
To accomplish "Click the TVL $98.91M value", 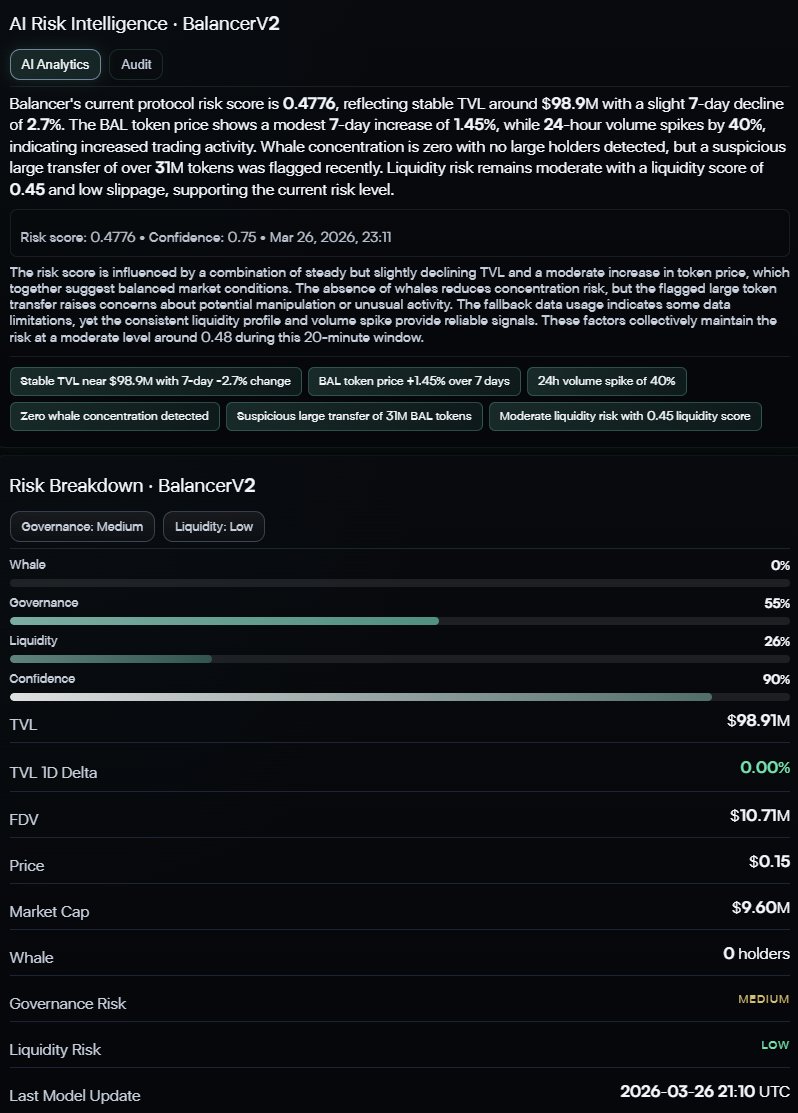I will [758, 721].
